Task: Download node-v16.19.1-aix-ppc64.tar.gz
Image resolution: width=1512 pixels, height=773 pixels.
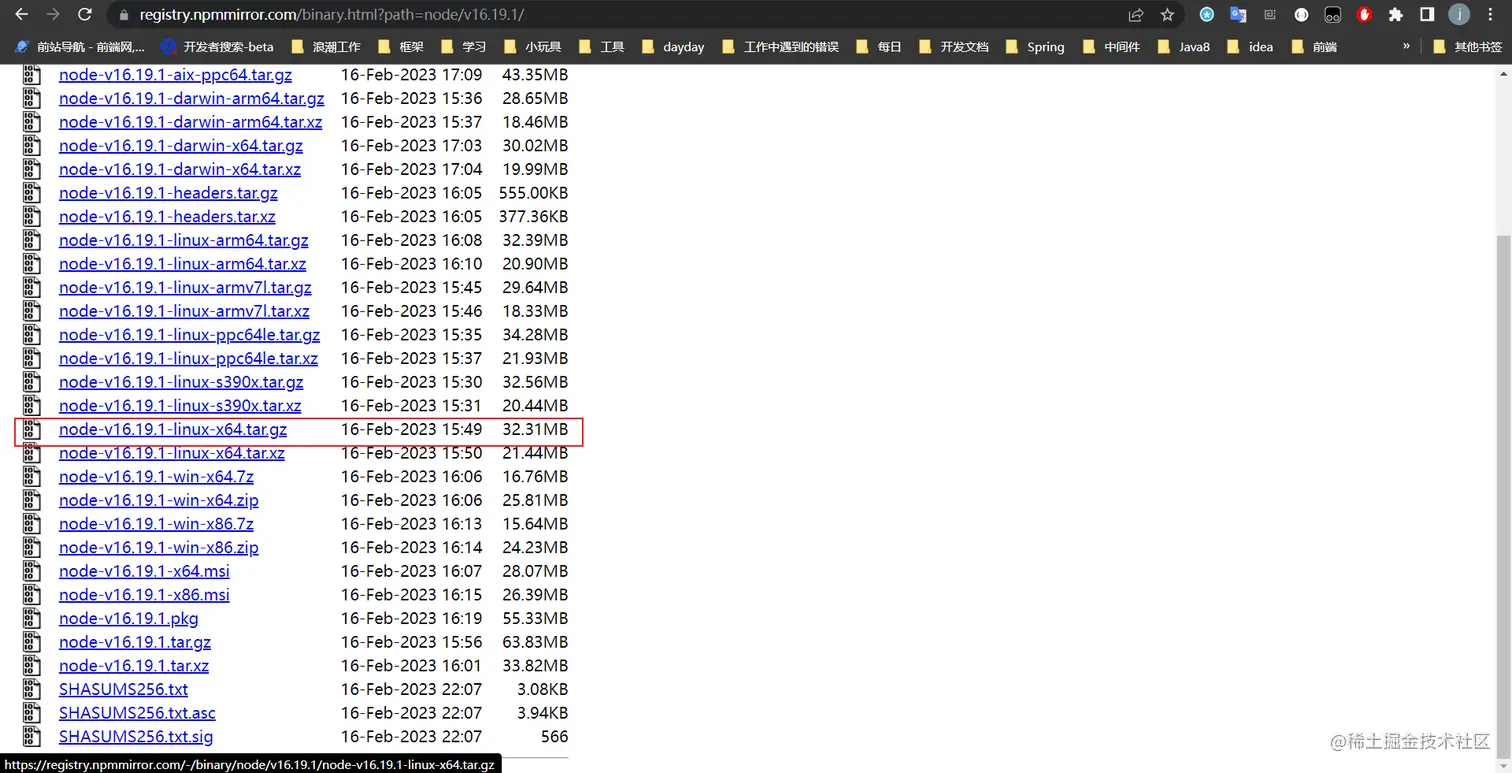Action: [x=176, y=74]
